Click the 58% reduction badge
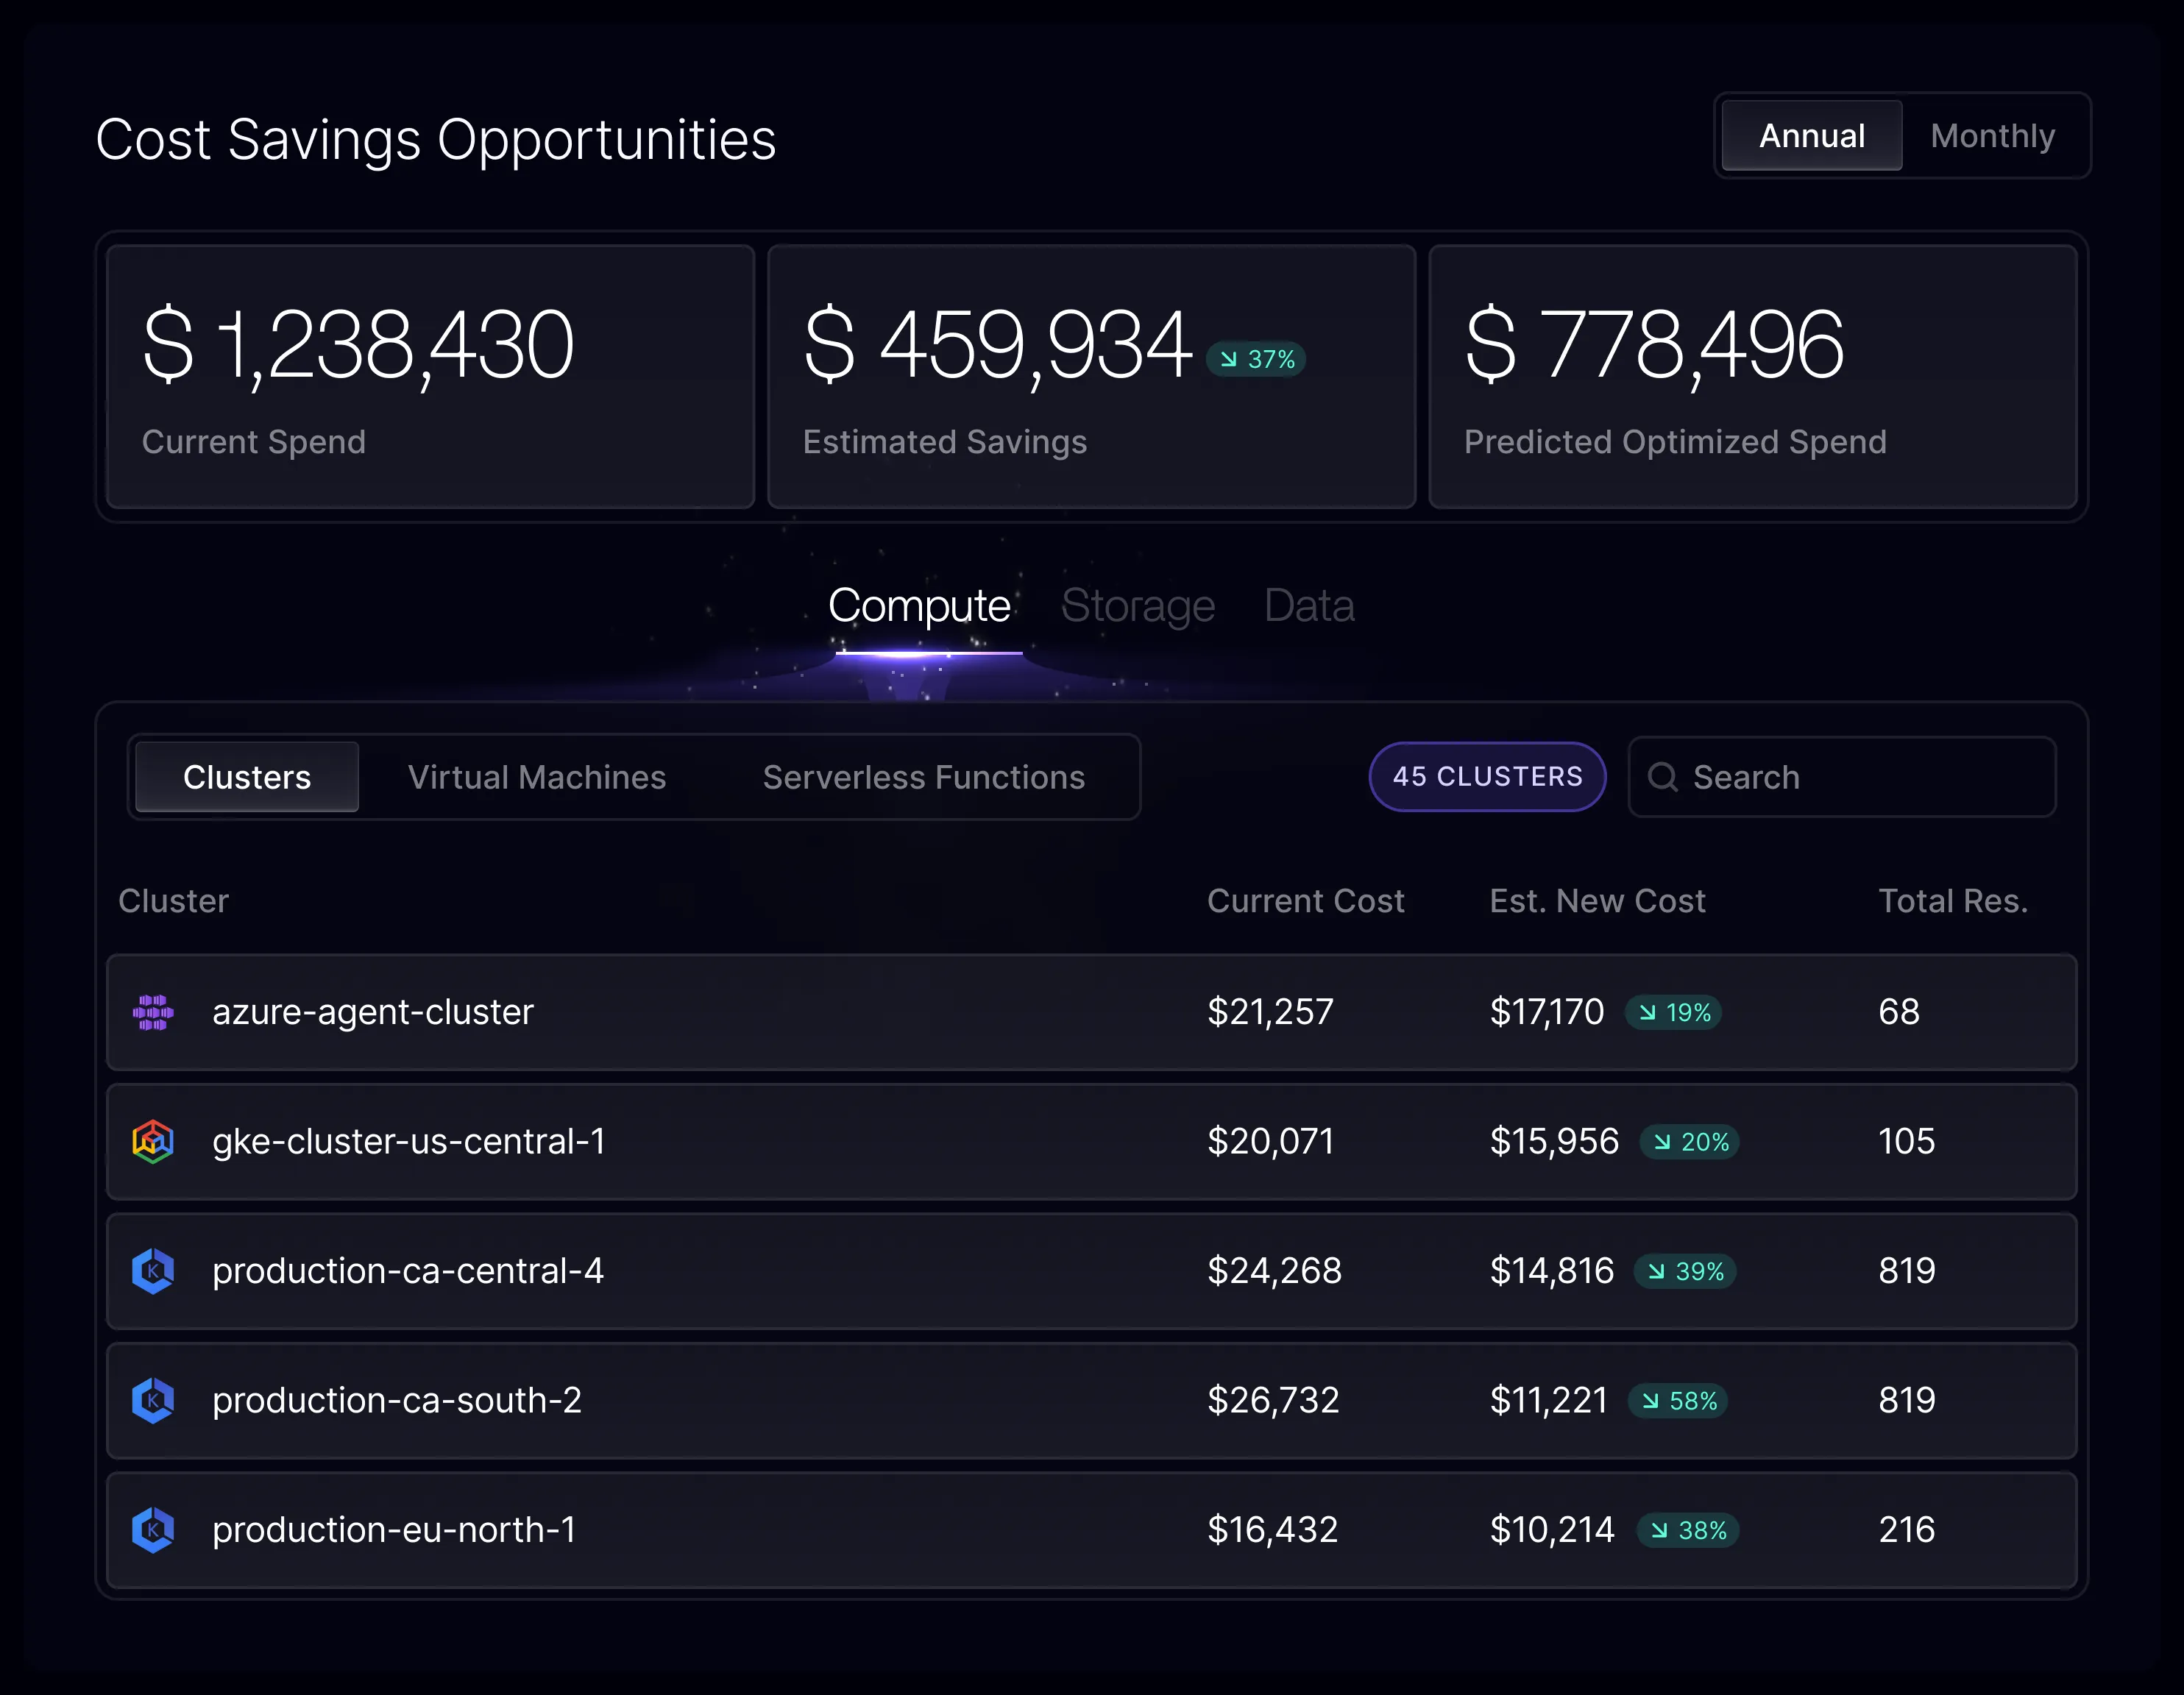 click(1678, 1401)
